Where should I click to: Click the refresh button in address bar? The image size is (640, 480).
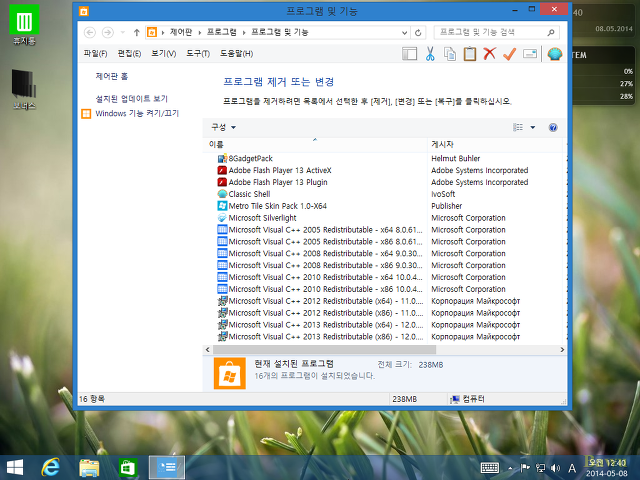click(x=418, y=32)
